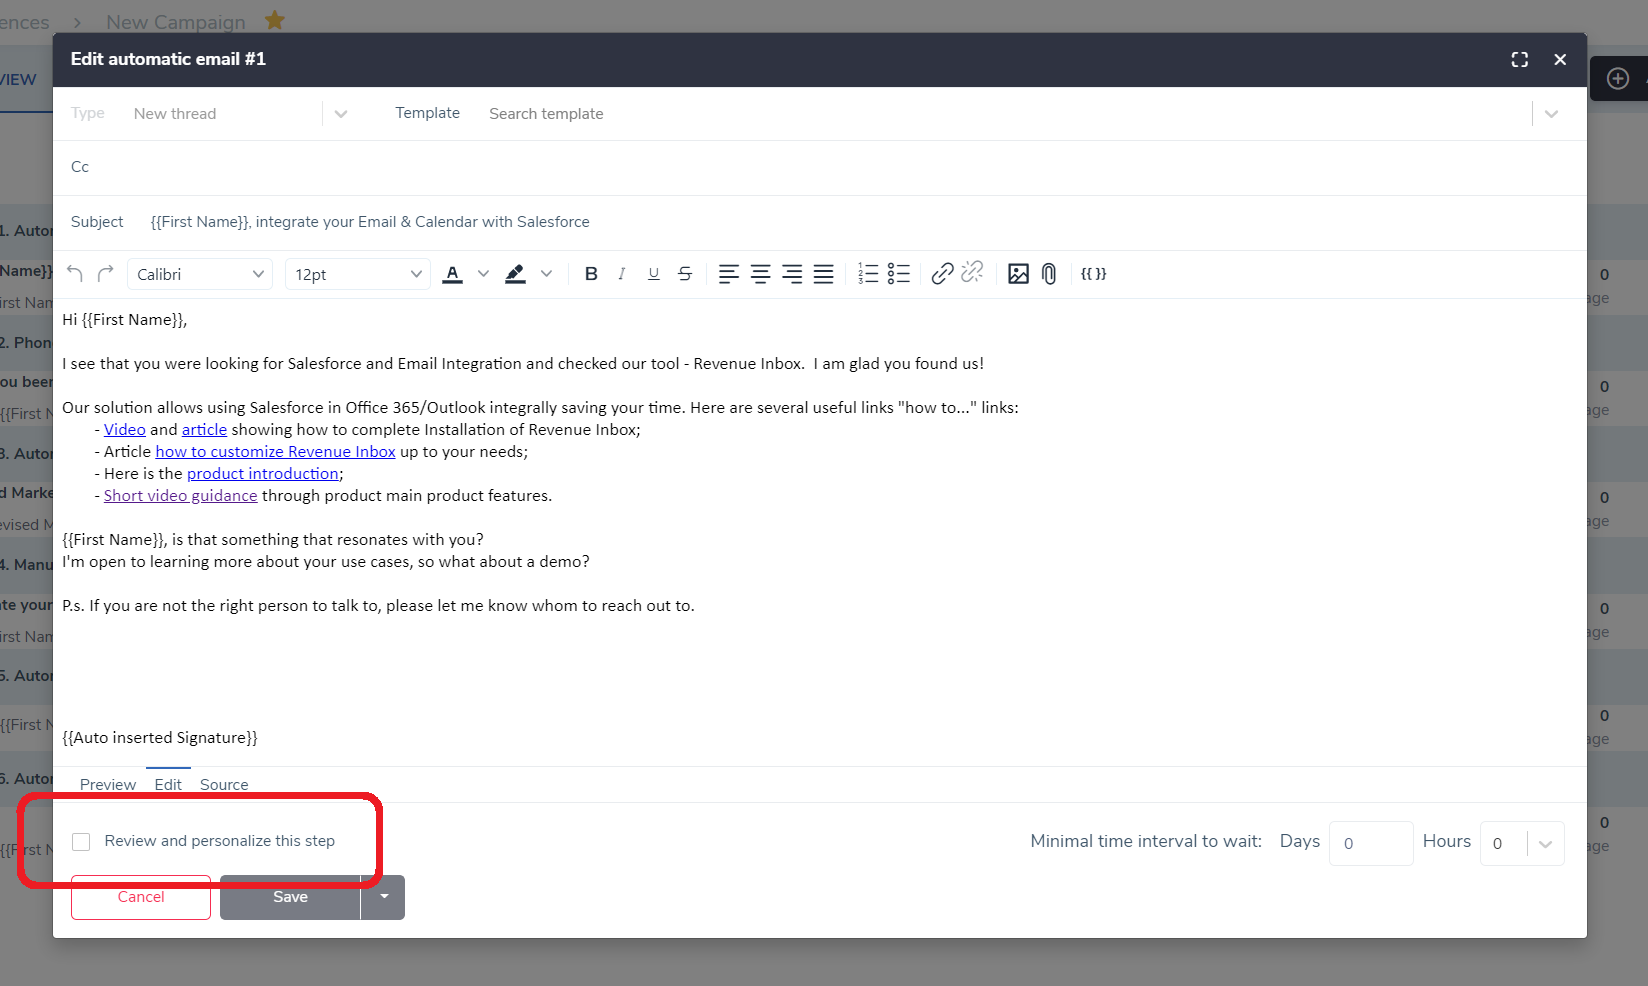1648x986 pixels.
Task: Open the Video link in the email body
Action: click(125, 430)
